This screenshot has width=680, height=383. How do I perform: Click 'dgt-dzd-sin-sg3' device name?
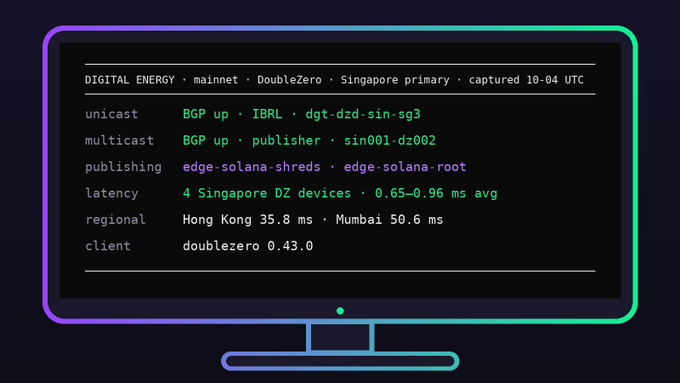[x=363, y=114]
